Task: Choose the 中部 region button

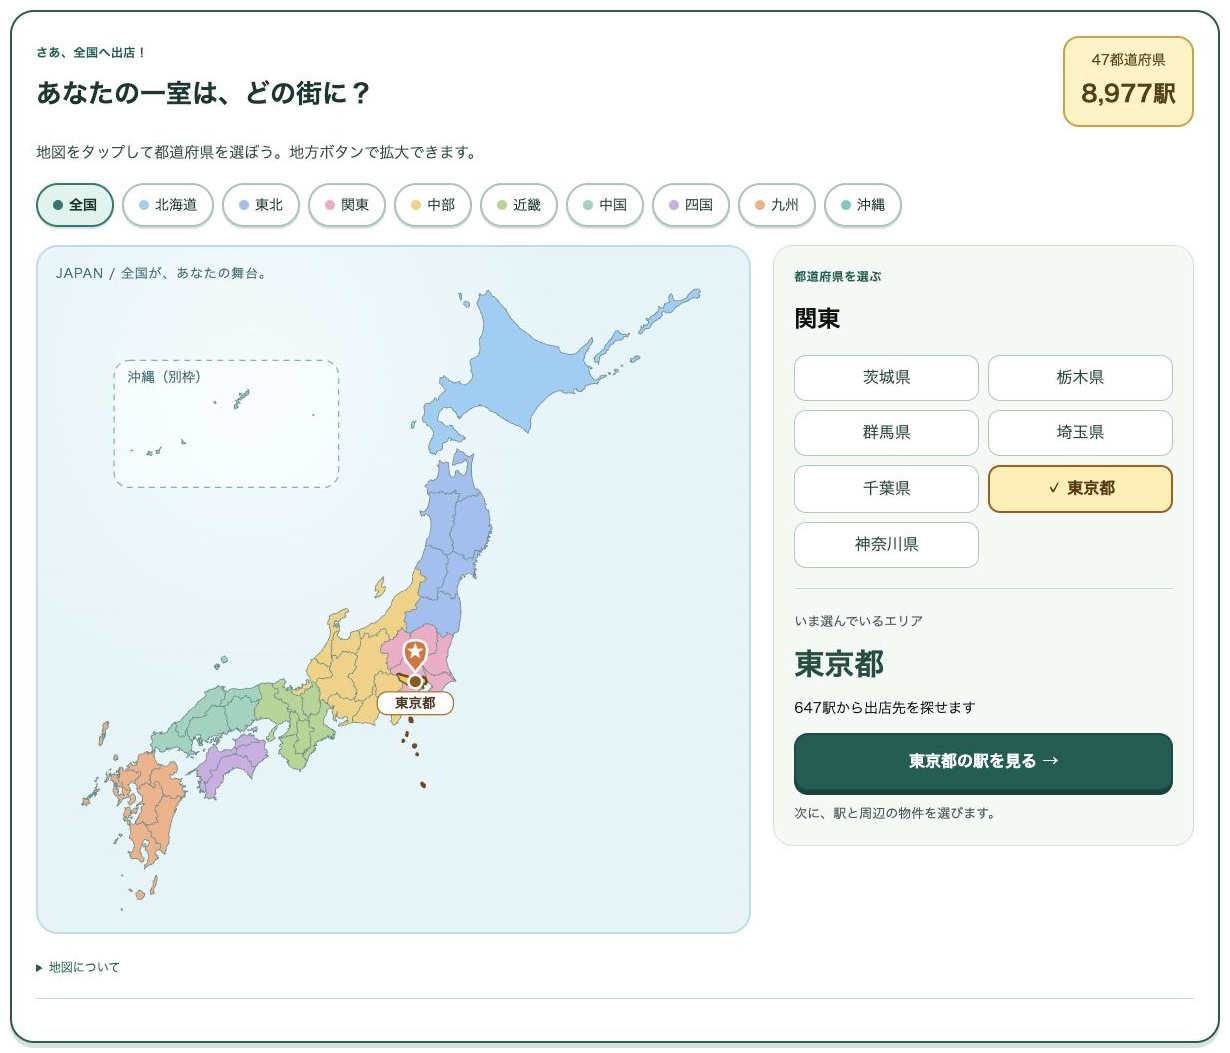Action: click(433, 205)
